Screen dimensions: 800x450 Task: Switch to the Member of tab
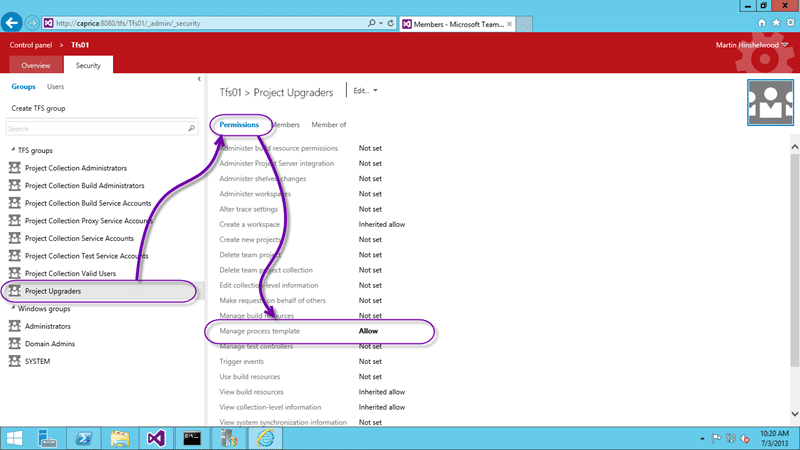[329, 124]
